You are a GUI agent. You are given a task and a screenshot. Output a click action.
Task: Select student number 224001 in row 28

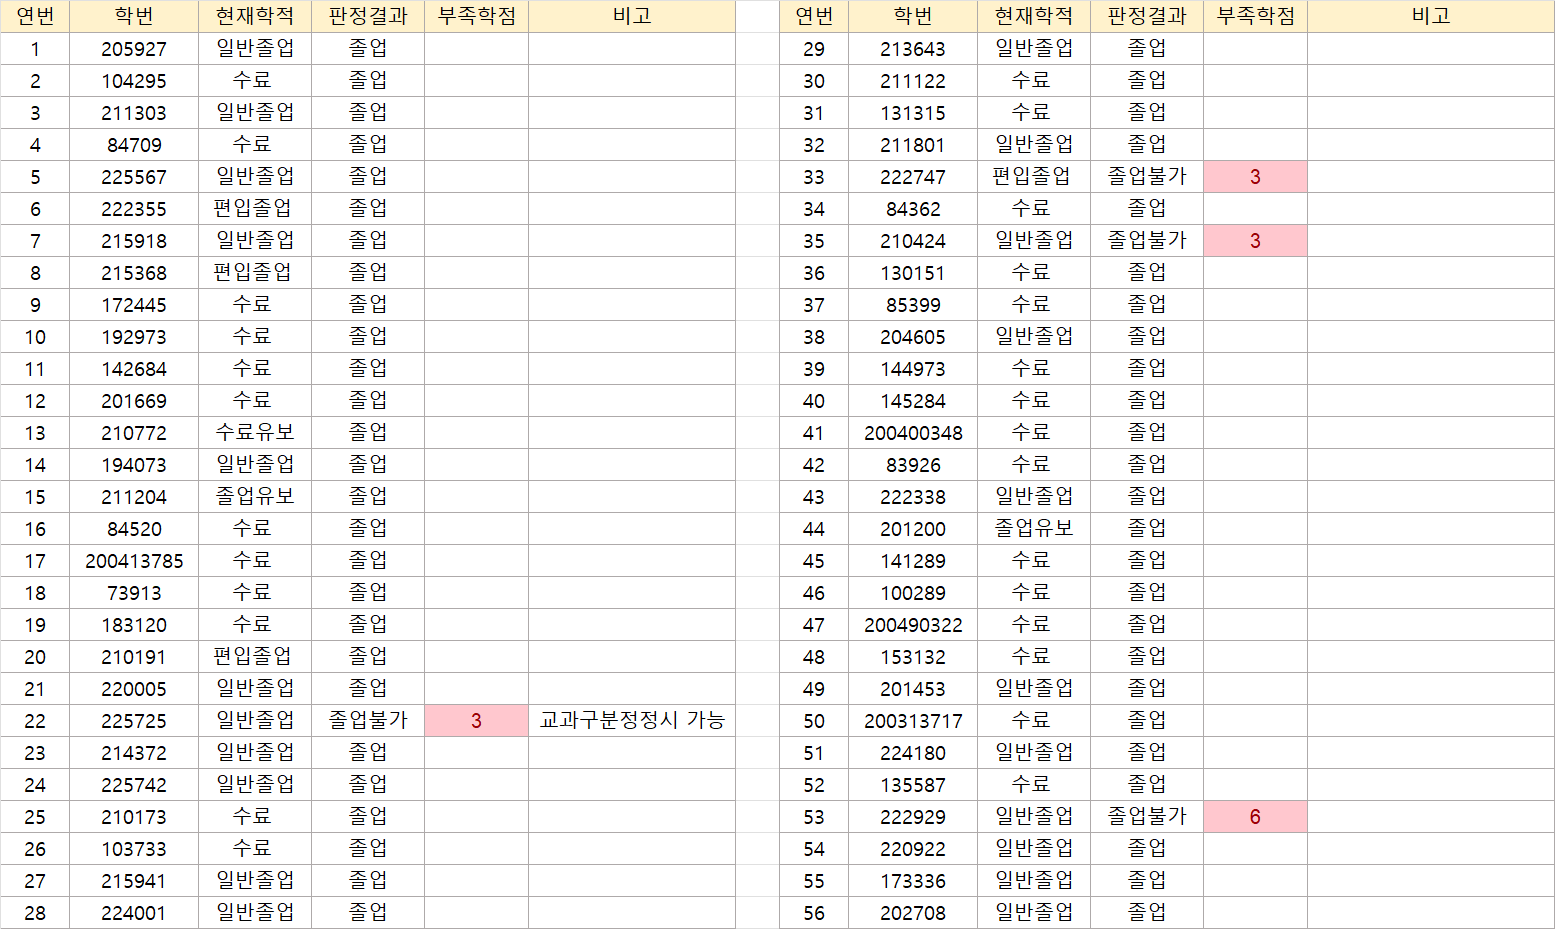134,913
